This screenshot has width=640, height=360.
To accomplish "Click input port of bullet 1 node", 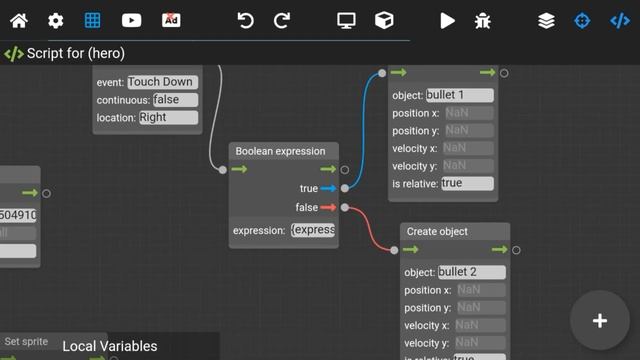I will [382, 73].
